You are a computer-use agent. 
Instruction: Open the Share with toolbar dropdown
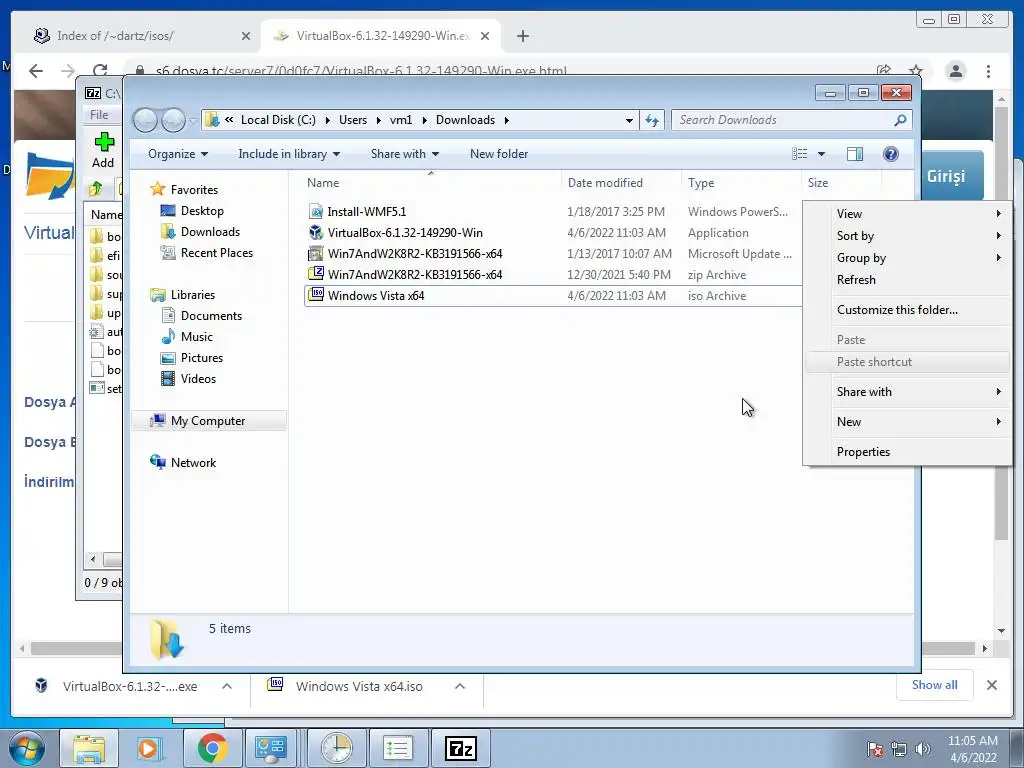[x=404, y=154]
